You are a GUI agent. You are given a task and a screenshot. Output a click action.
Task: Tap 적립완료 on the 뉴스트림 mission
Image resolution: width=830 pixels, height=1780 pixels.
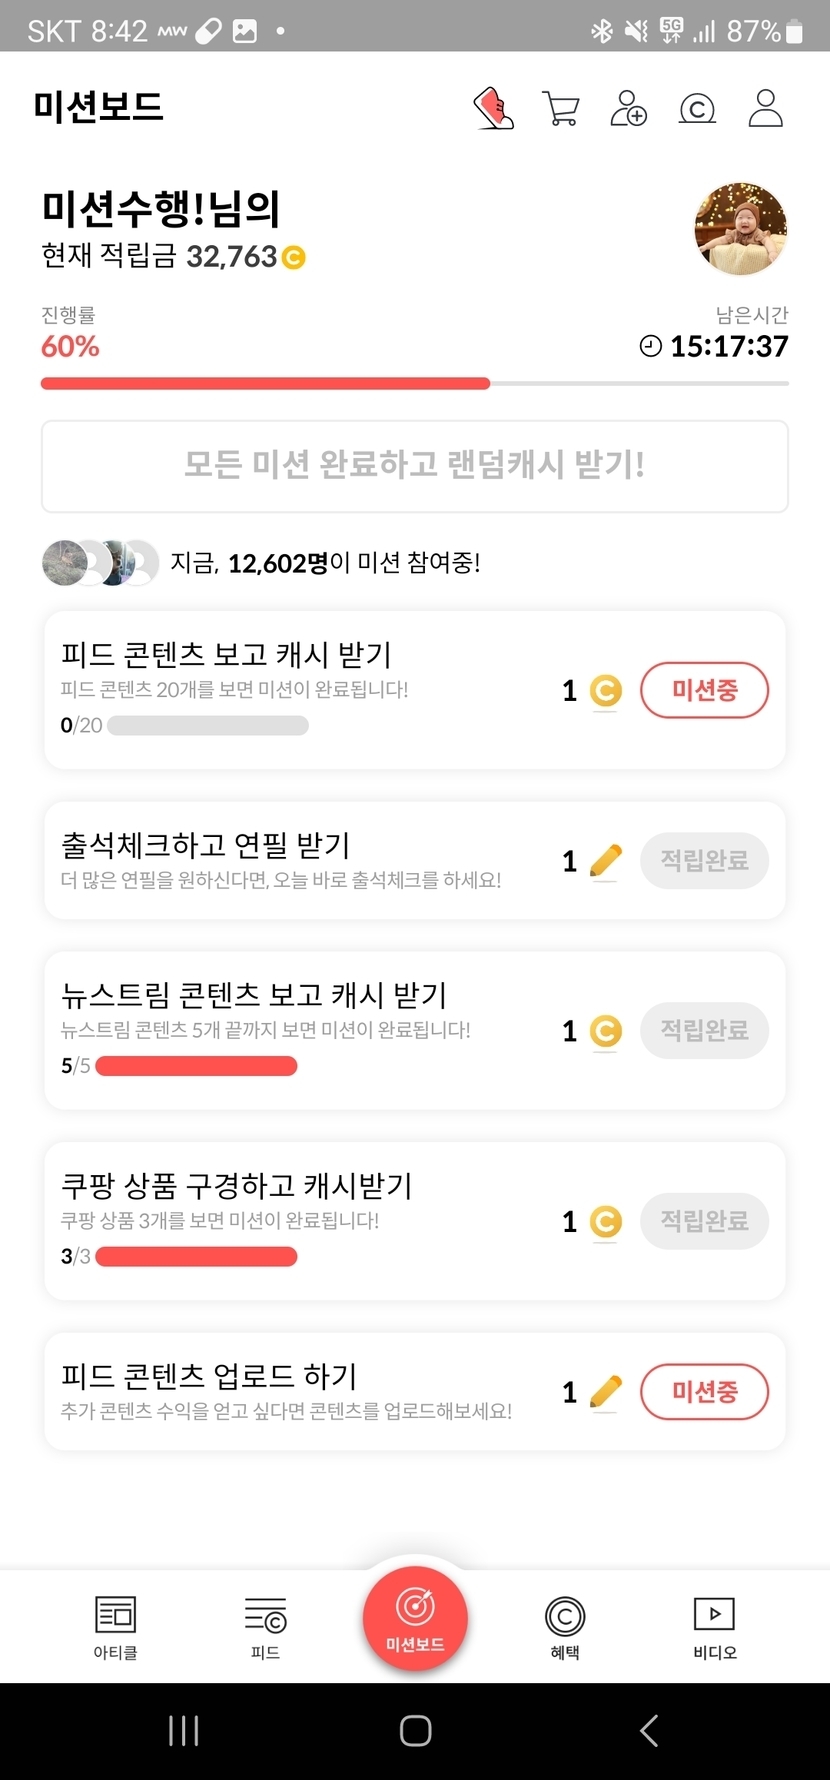click(x=704, y=1030)
